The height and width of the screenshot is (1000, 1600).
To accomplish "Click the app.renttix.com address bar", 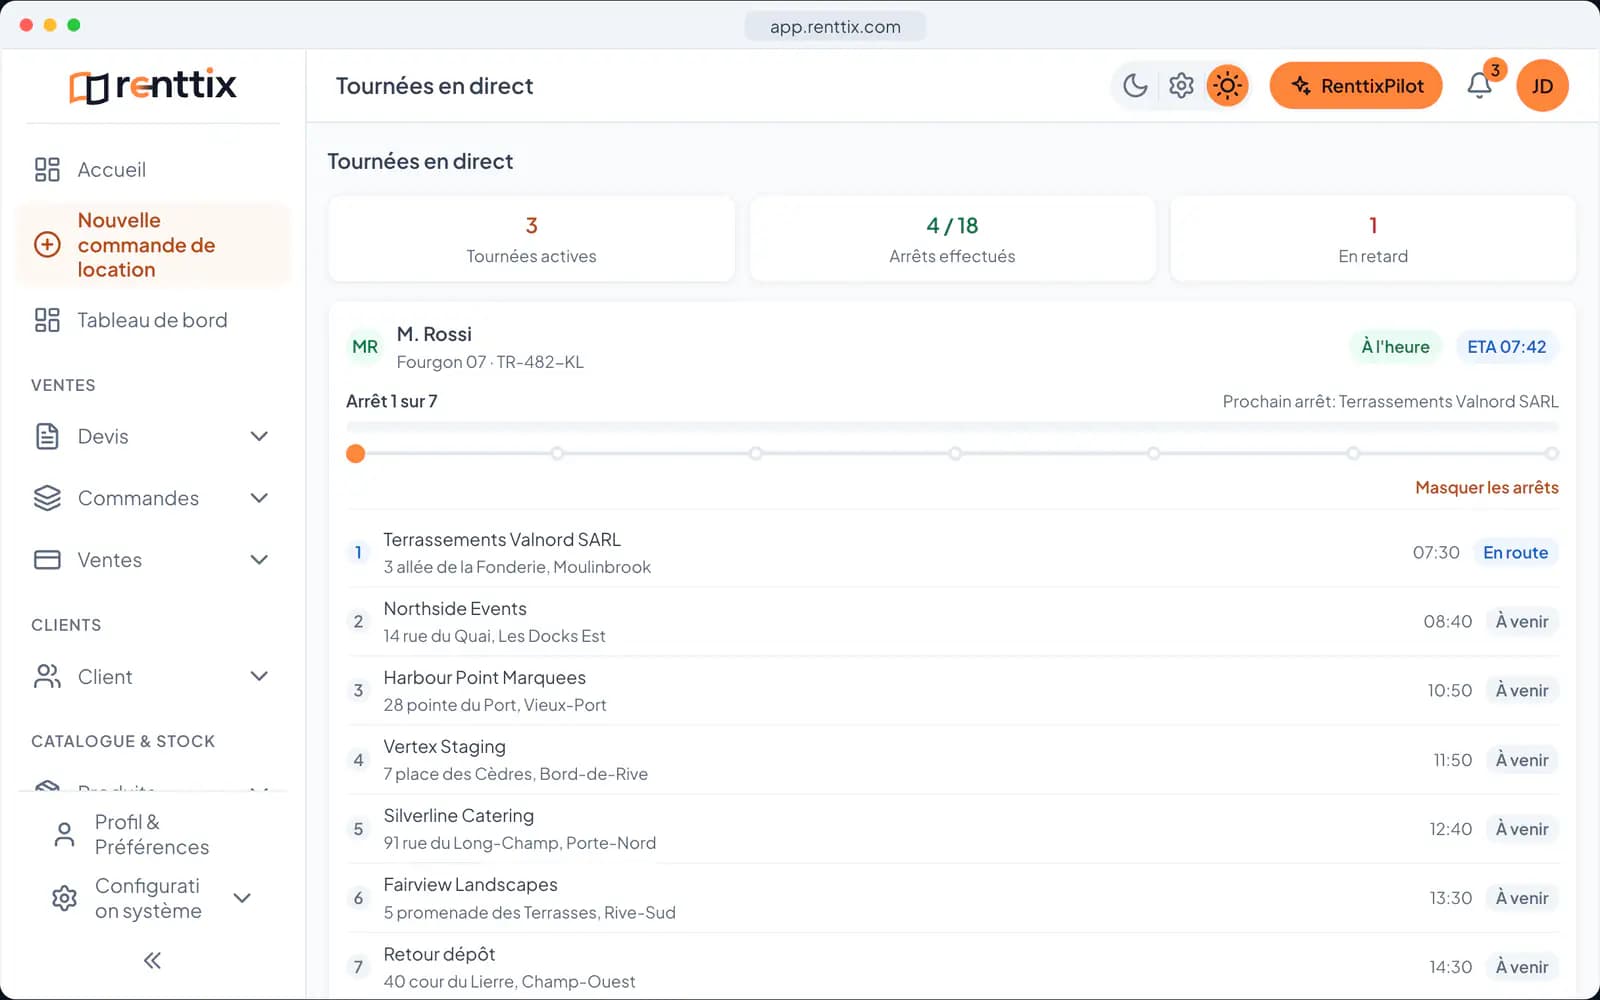I will [x=835, y=27].
